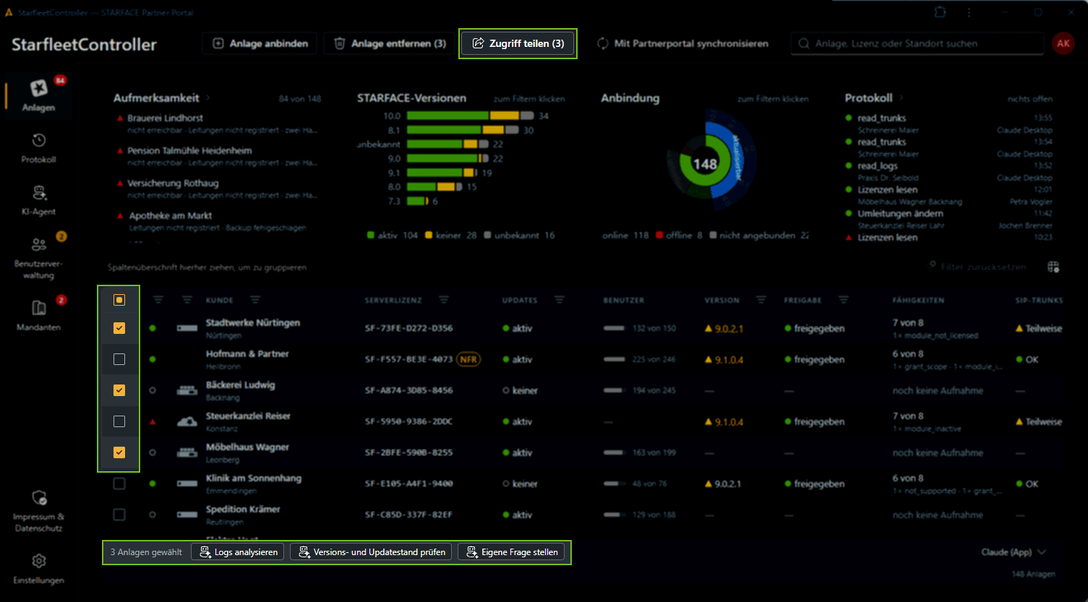Uncheck the Möbelhaus Wagner row checkbox
This screenshot has height=602, width=1088.
tap(119, 453)
